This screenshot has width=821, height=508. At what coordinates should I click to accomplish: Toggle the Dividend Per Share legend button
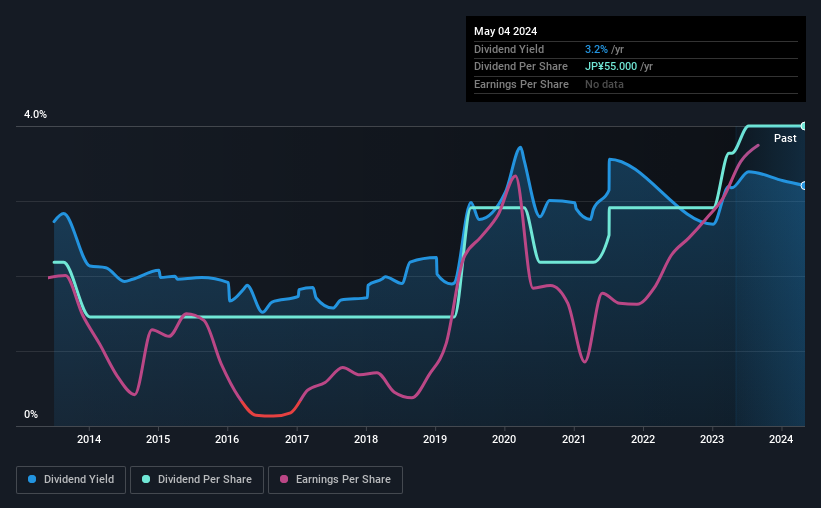point(197,480)
